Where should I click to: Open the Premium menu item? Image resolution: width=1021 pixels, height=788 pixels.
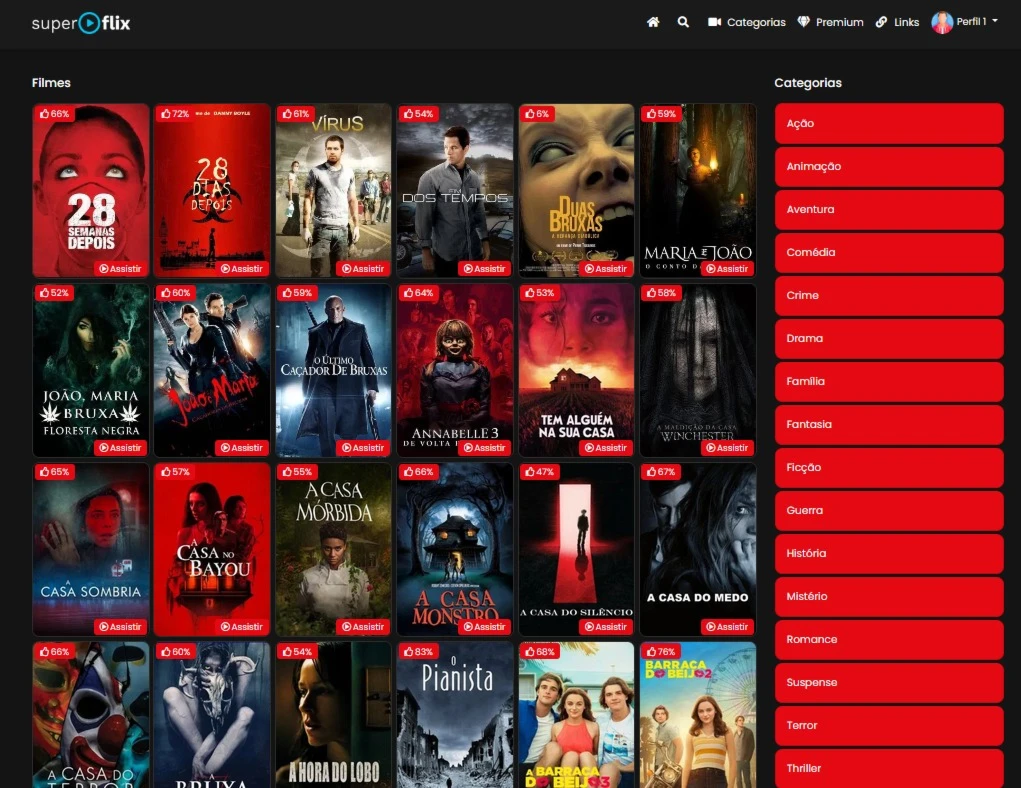point(831,22)
